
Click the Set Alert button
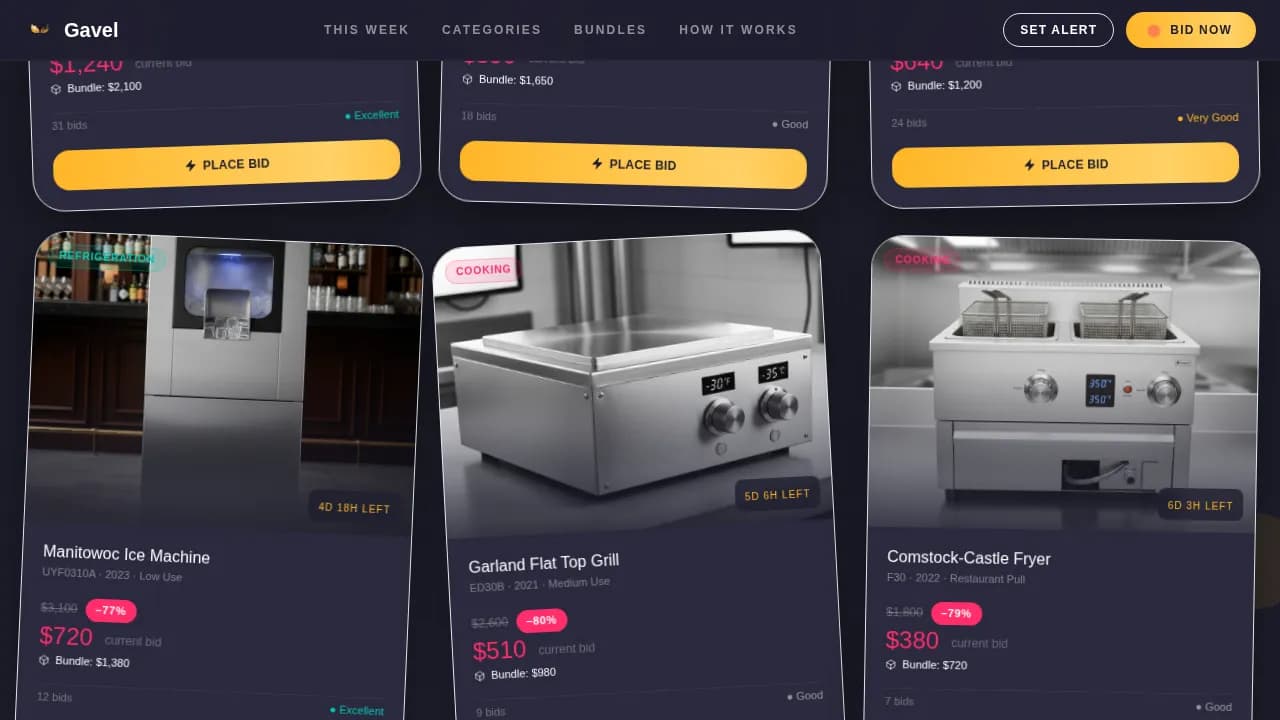point(1058,30)
